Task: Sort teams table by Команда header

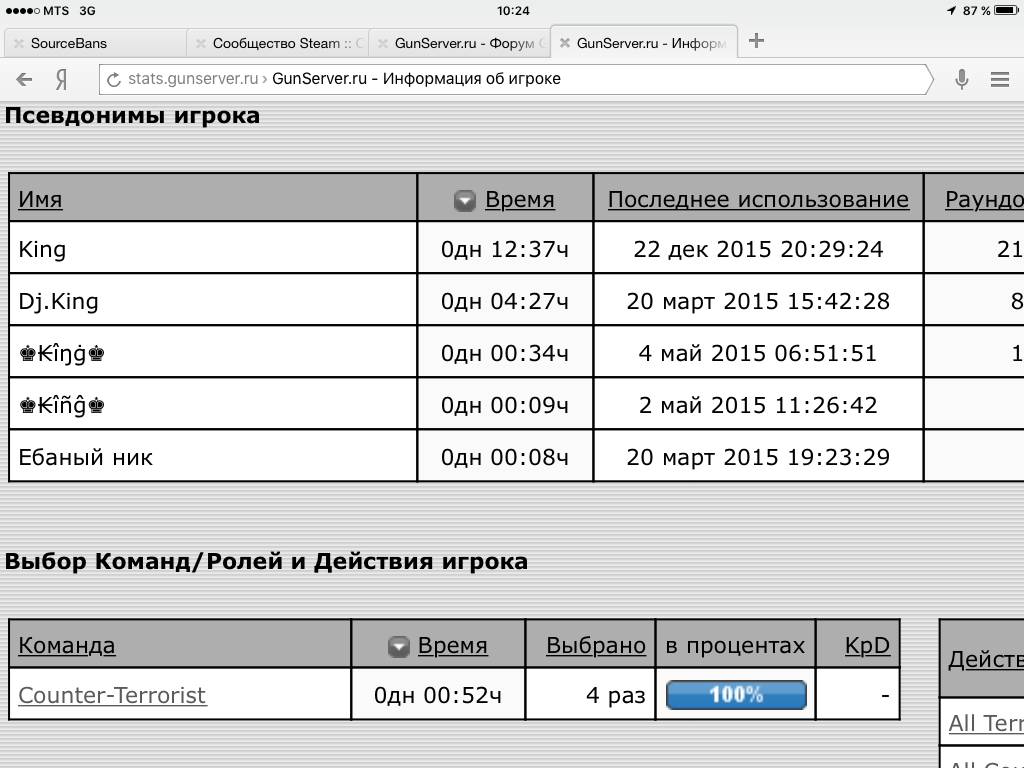Action: pyautogui.click(x=67, y=646)
